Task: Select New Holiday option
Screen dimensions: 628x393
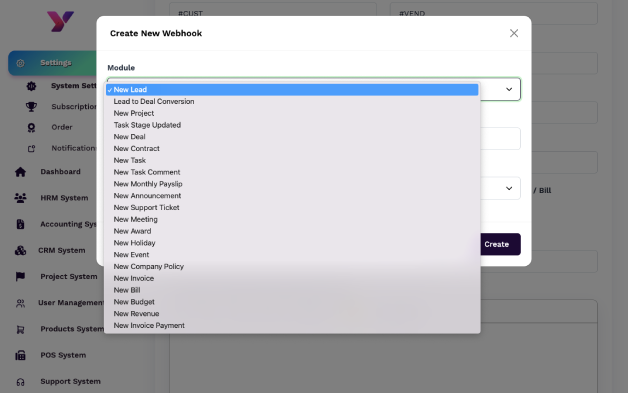Action: (x=292, y=243)
